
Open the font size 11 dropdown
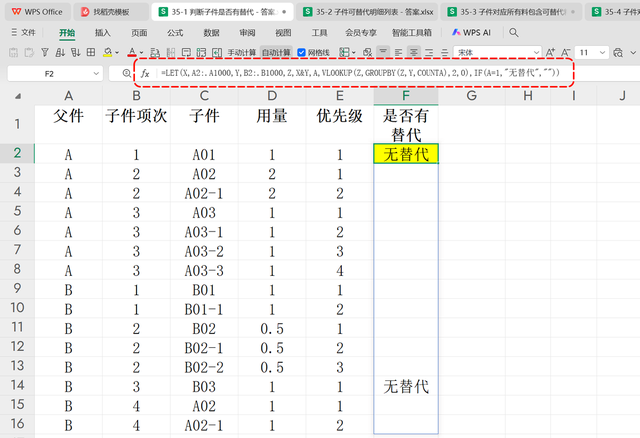click(602, 52)
